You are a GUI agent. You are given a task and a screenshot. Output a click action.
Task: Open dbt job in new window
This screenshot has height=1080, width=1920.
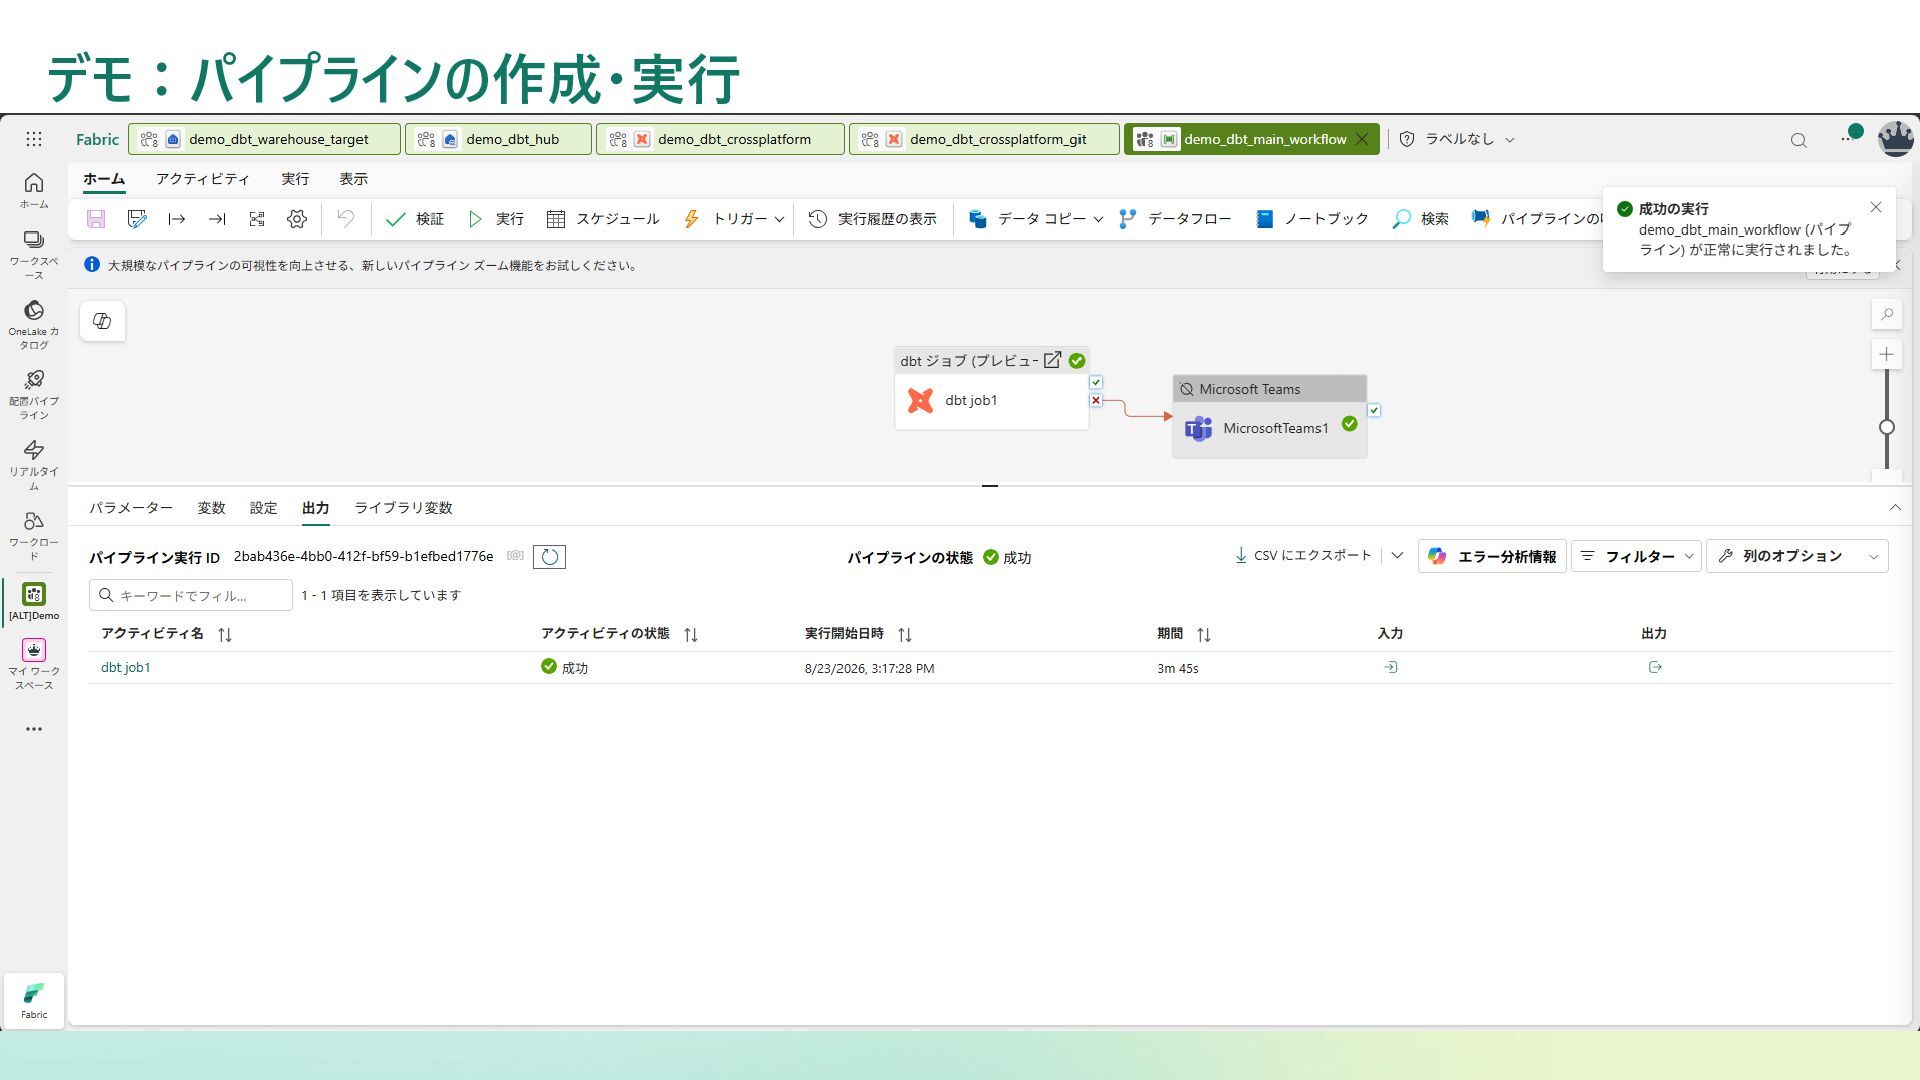(x=1052, y=360)
